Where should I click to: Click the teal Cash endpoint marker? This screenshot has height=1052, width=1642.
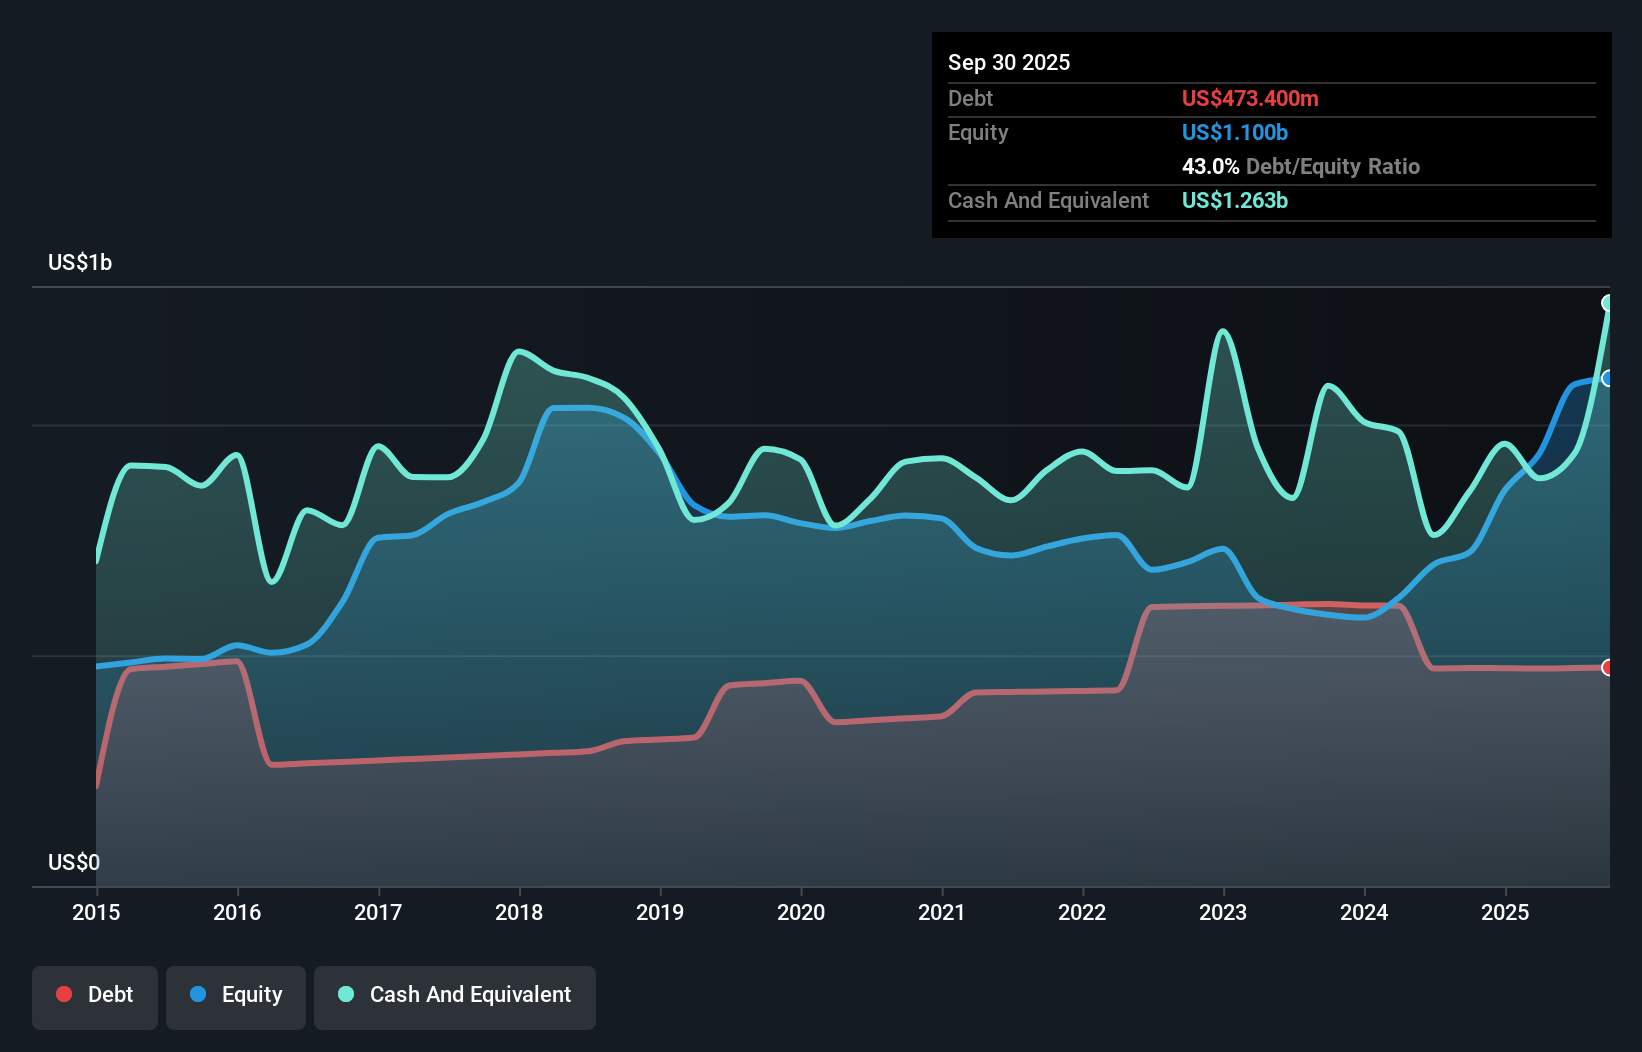[x=1608, y=303]
